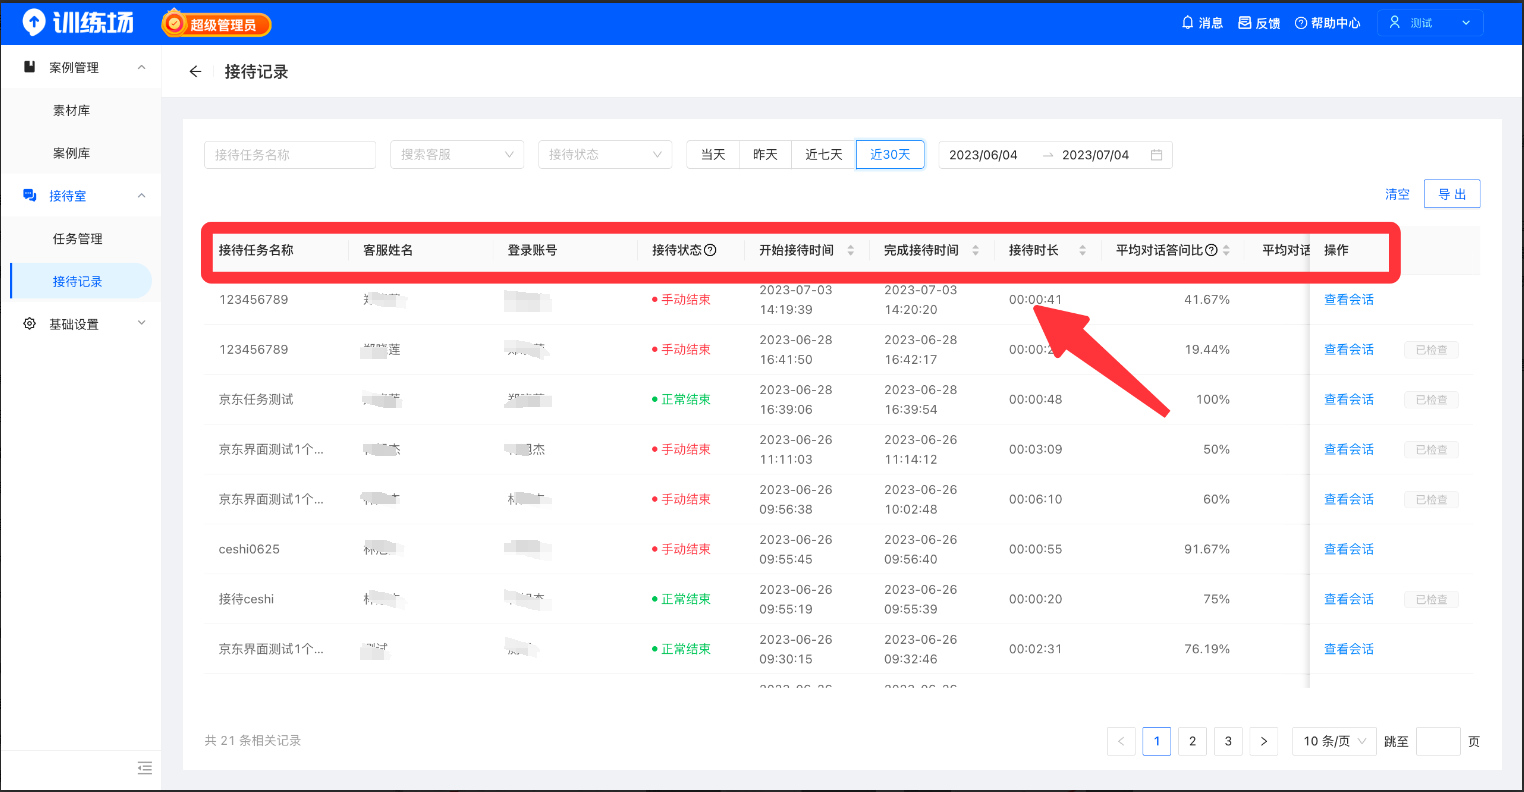The height and width of the screenshot is (792, 1524).
Task: Open the 测试 user account dropdown
Action: click(1430, 23)
